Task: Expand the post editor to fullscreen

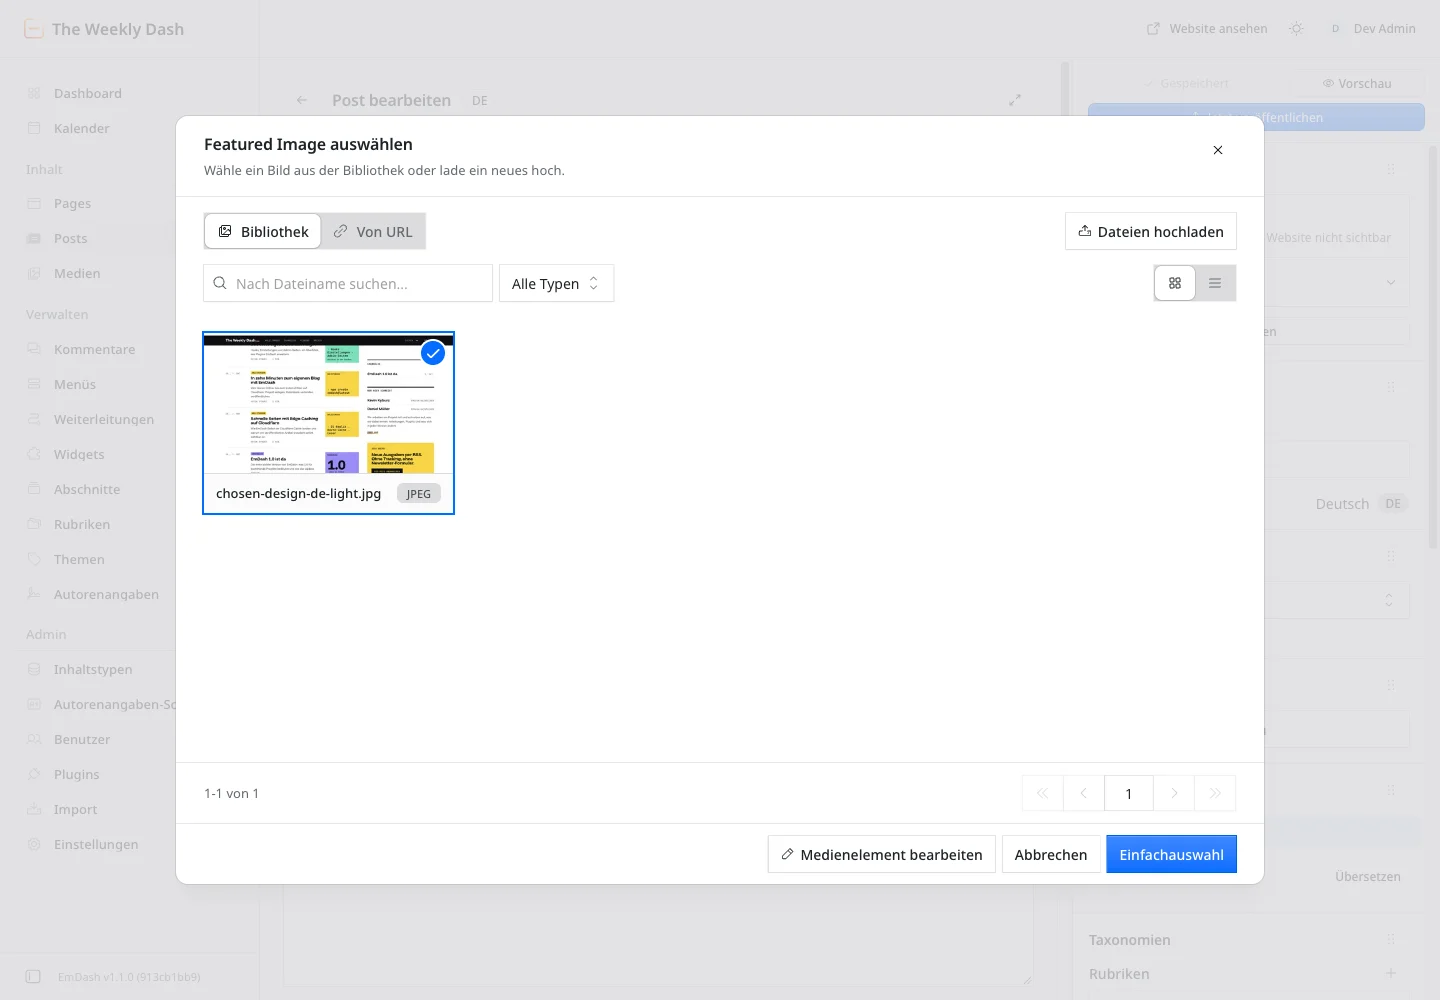Action: point(1015,100)
